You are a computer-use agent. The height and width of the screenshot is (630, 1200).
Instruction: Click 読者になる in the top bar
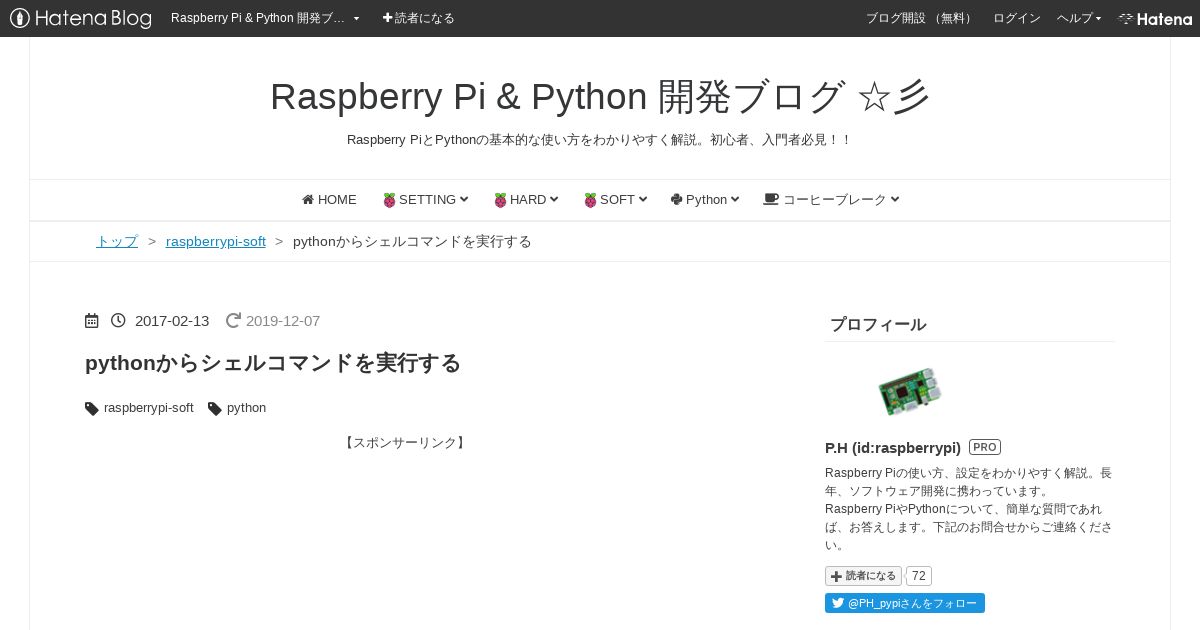pyautogui.click(x=419, y=18)
